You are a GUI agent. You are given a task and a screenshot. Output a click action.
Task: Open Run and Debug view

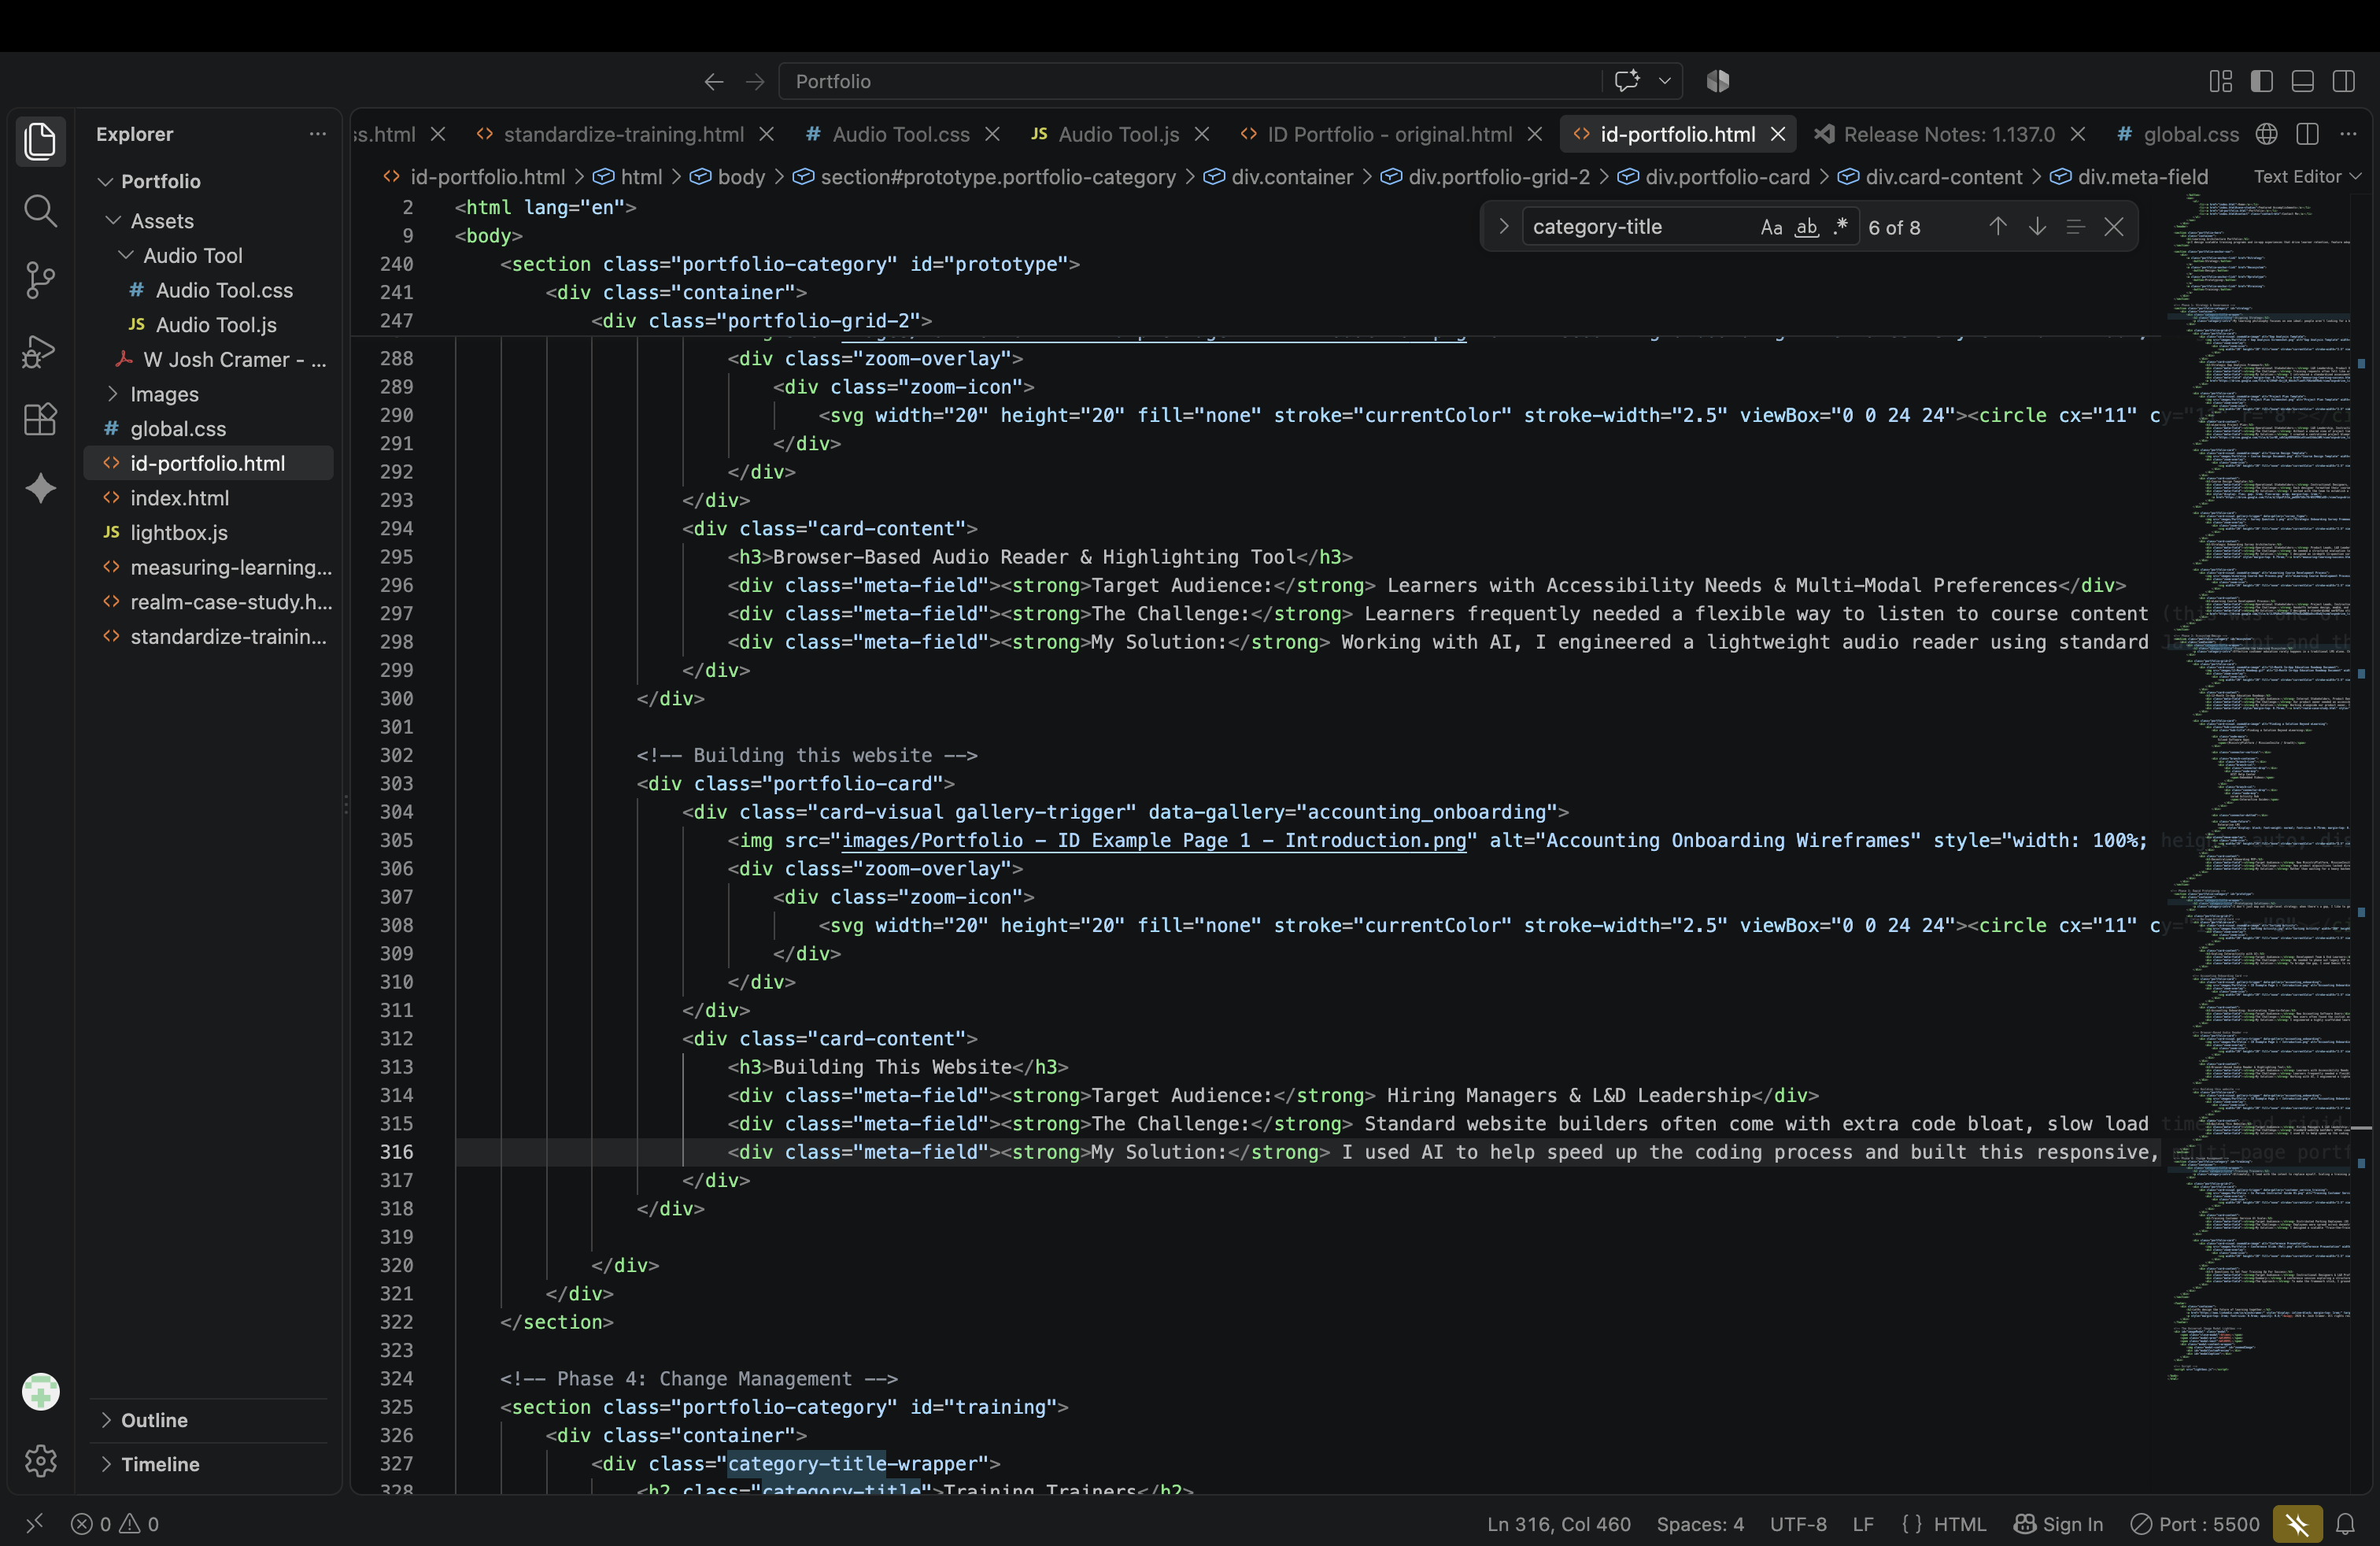coord(40,350)
